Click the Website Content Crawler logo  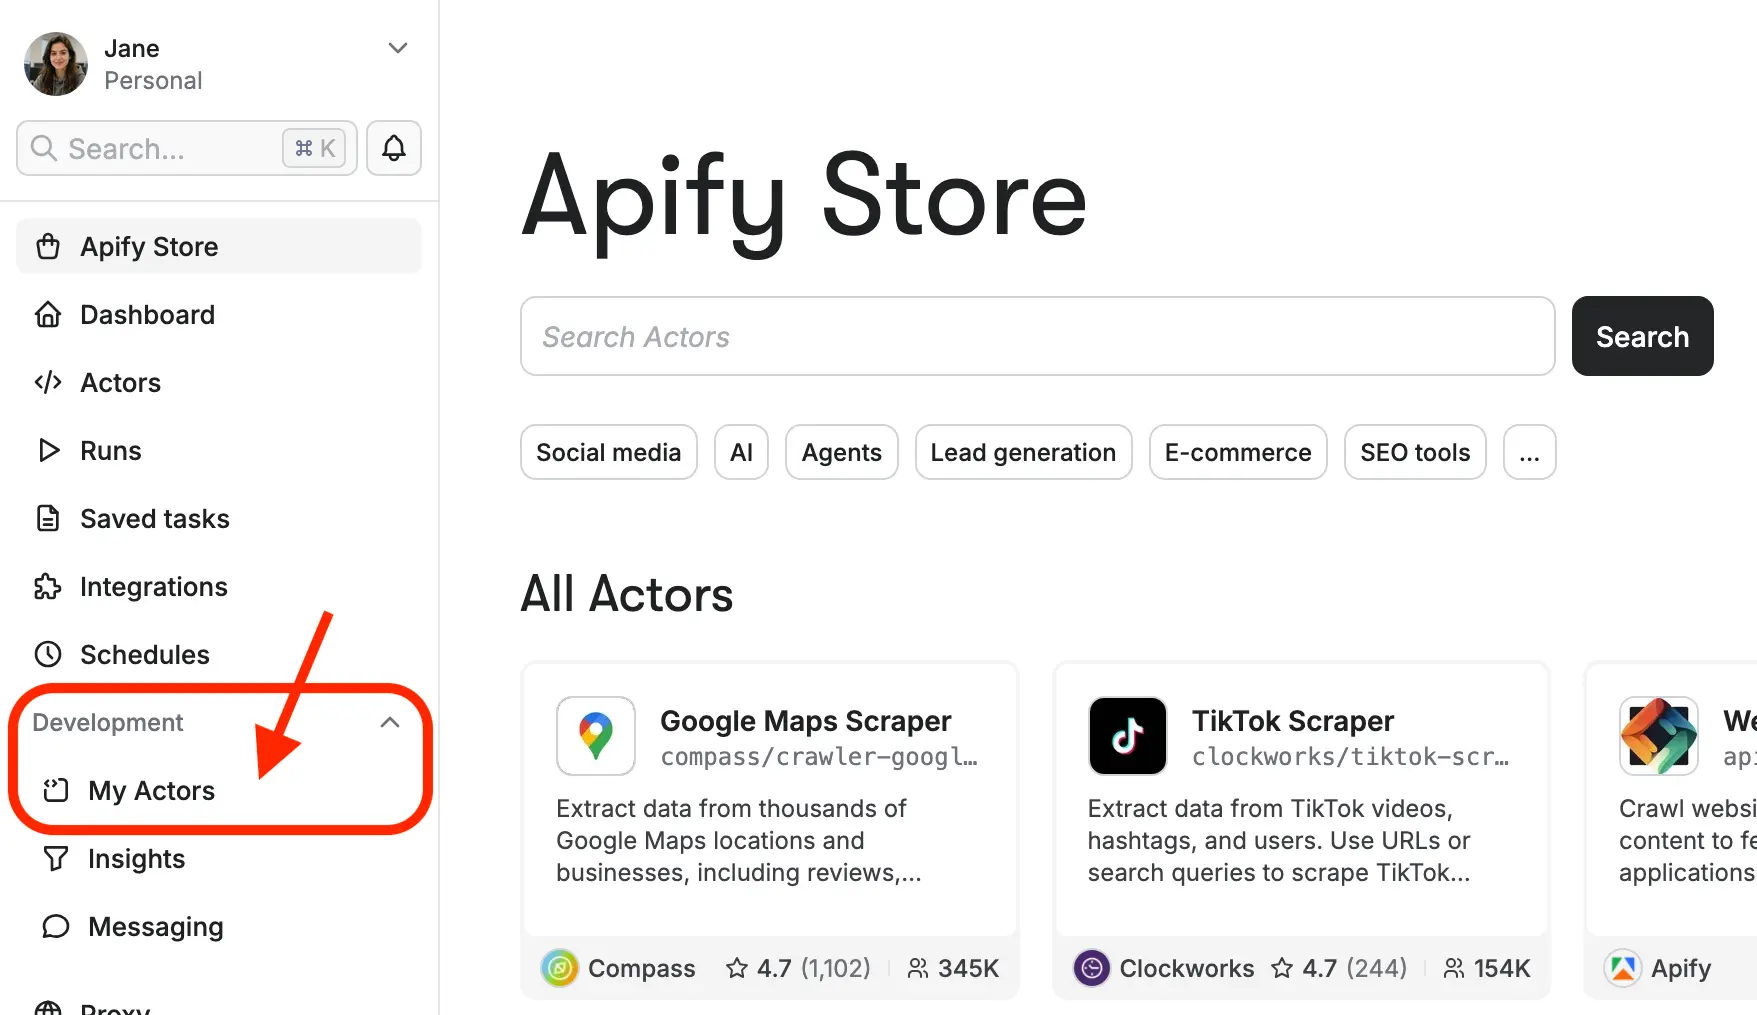(x=1659, y=736)
